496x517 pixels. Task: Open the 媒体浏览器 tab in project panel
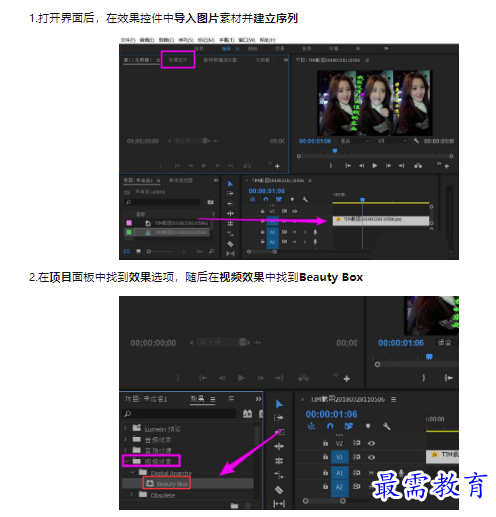point(181,180)
